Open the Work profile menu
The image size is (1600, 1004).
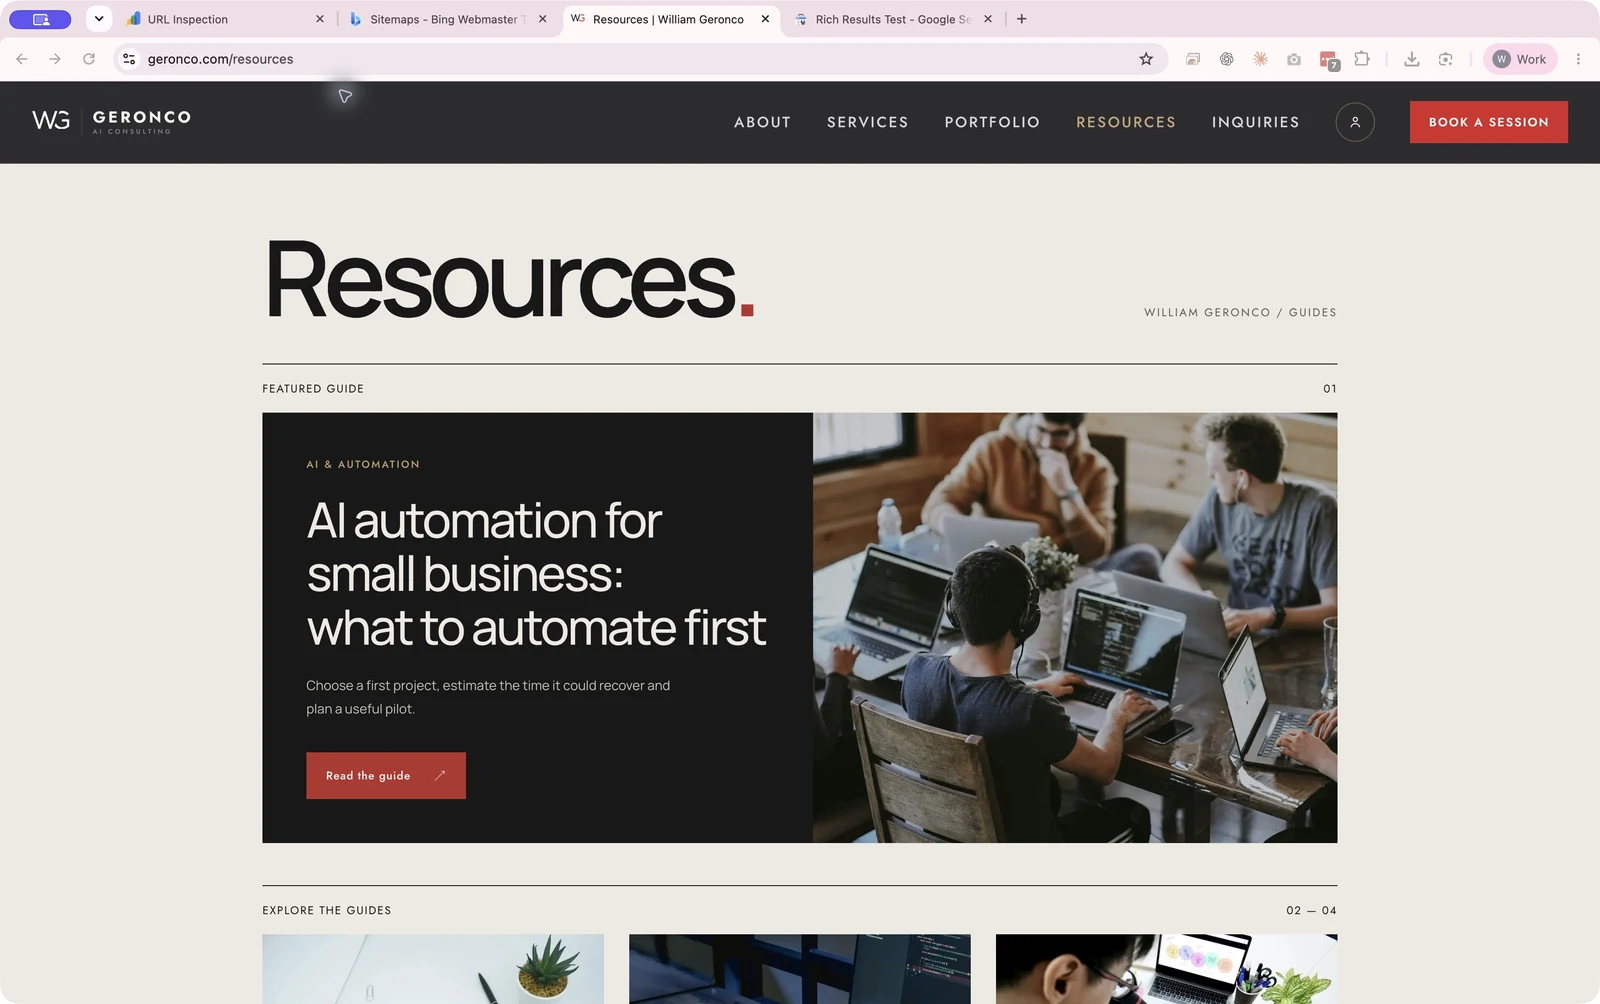pos(1520,59)
